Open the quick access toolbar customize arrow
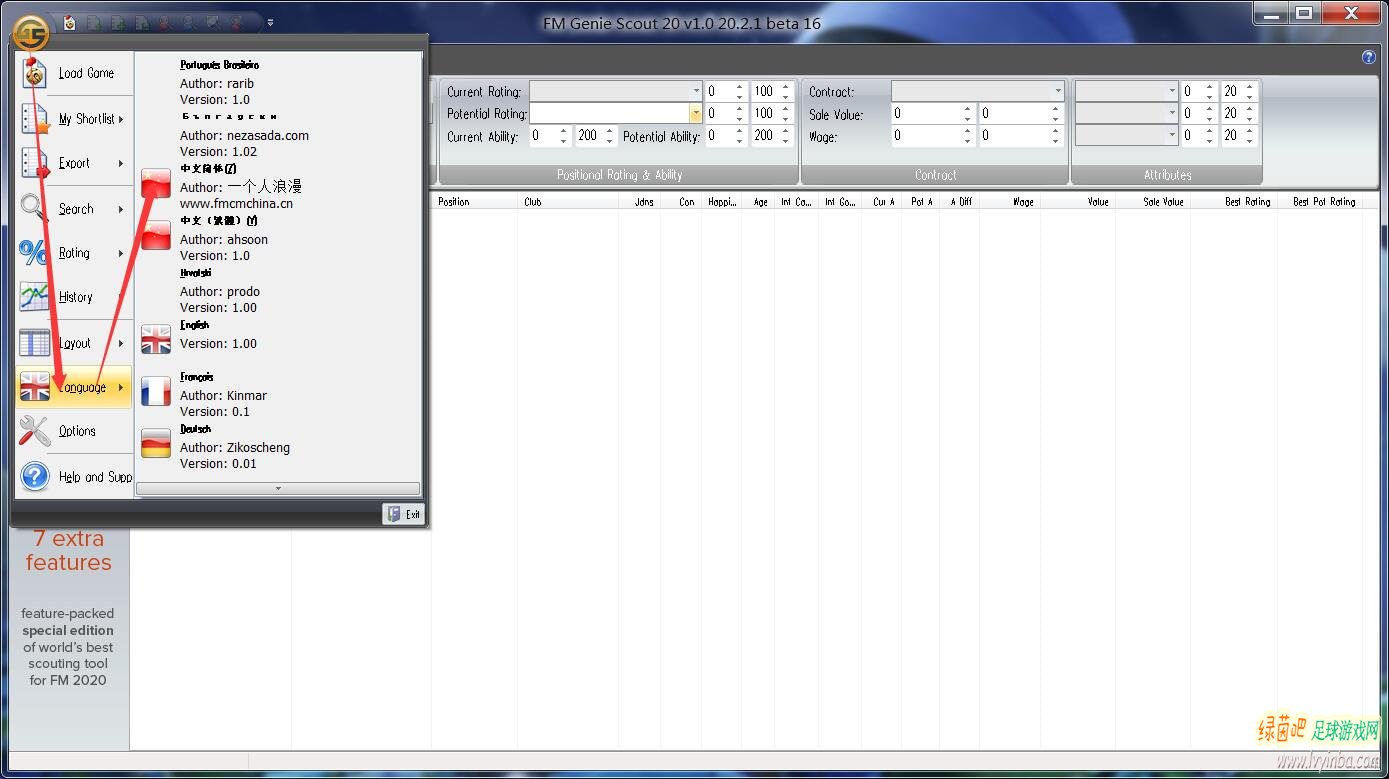The image size is (1389, 779). point(271,22)
